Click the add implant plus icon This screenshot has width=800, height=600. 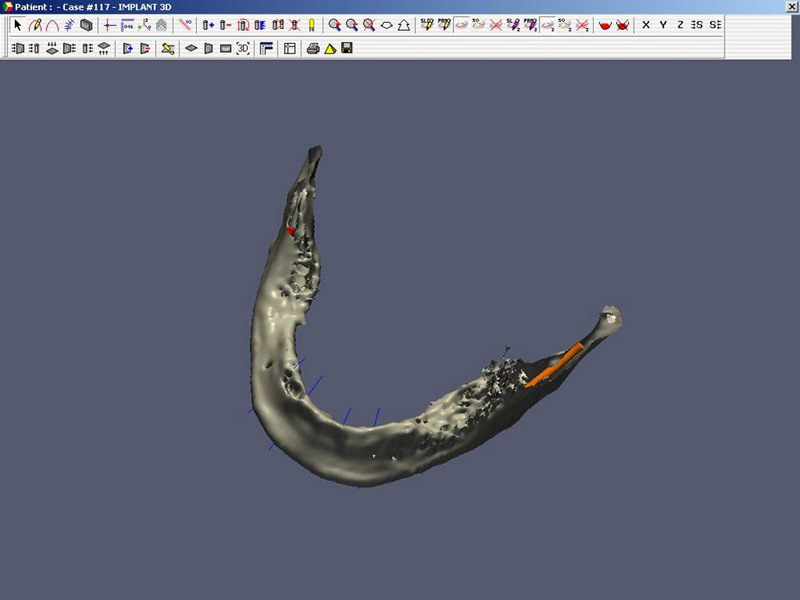click(209, 24)
